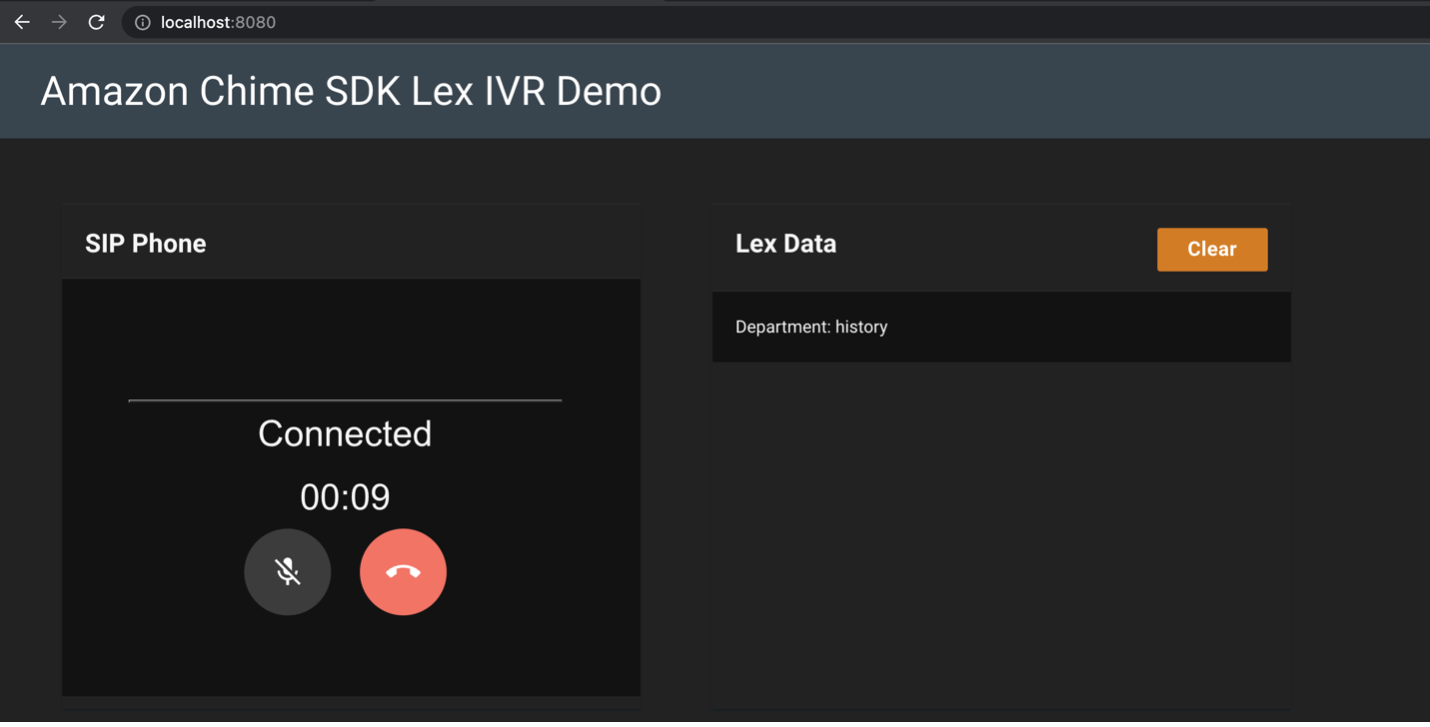Go back in the browser

click(x=22, y=22)
